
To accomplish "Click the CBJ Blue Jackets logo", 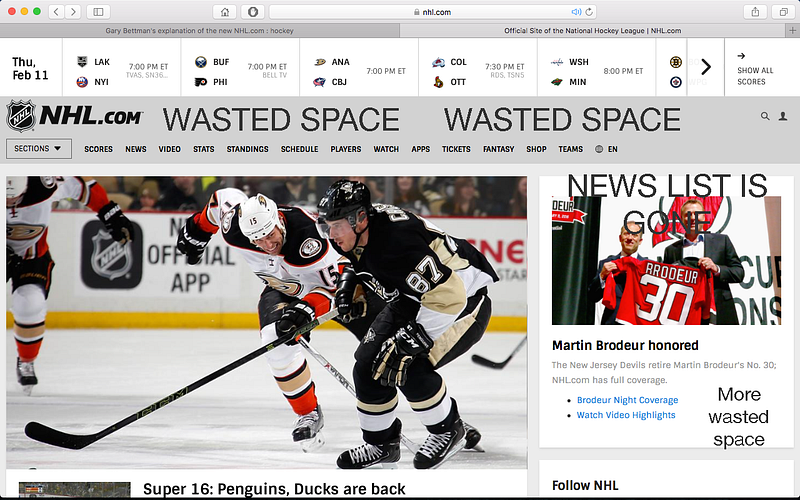I will click(x=320, y=82).
